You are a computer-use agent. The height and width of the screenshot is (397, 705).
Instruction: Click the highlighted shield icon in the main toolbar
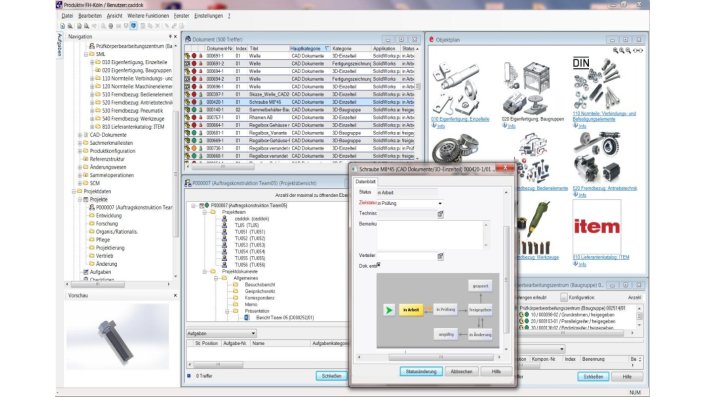[134, 26]
